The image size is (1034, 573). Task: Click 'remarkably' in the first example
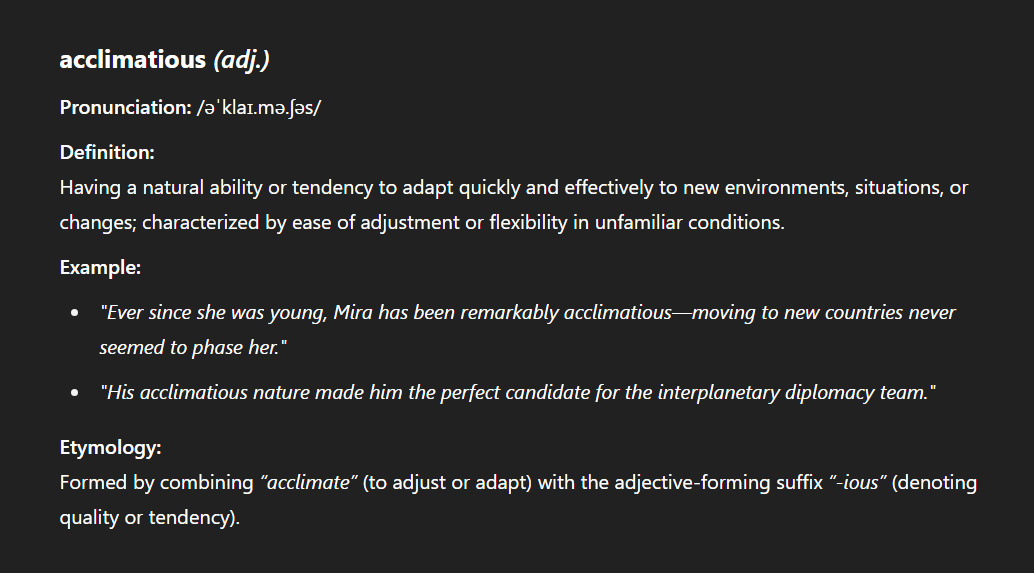(x=509, y=312)
